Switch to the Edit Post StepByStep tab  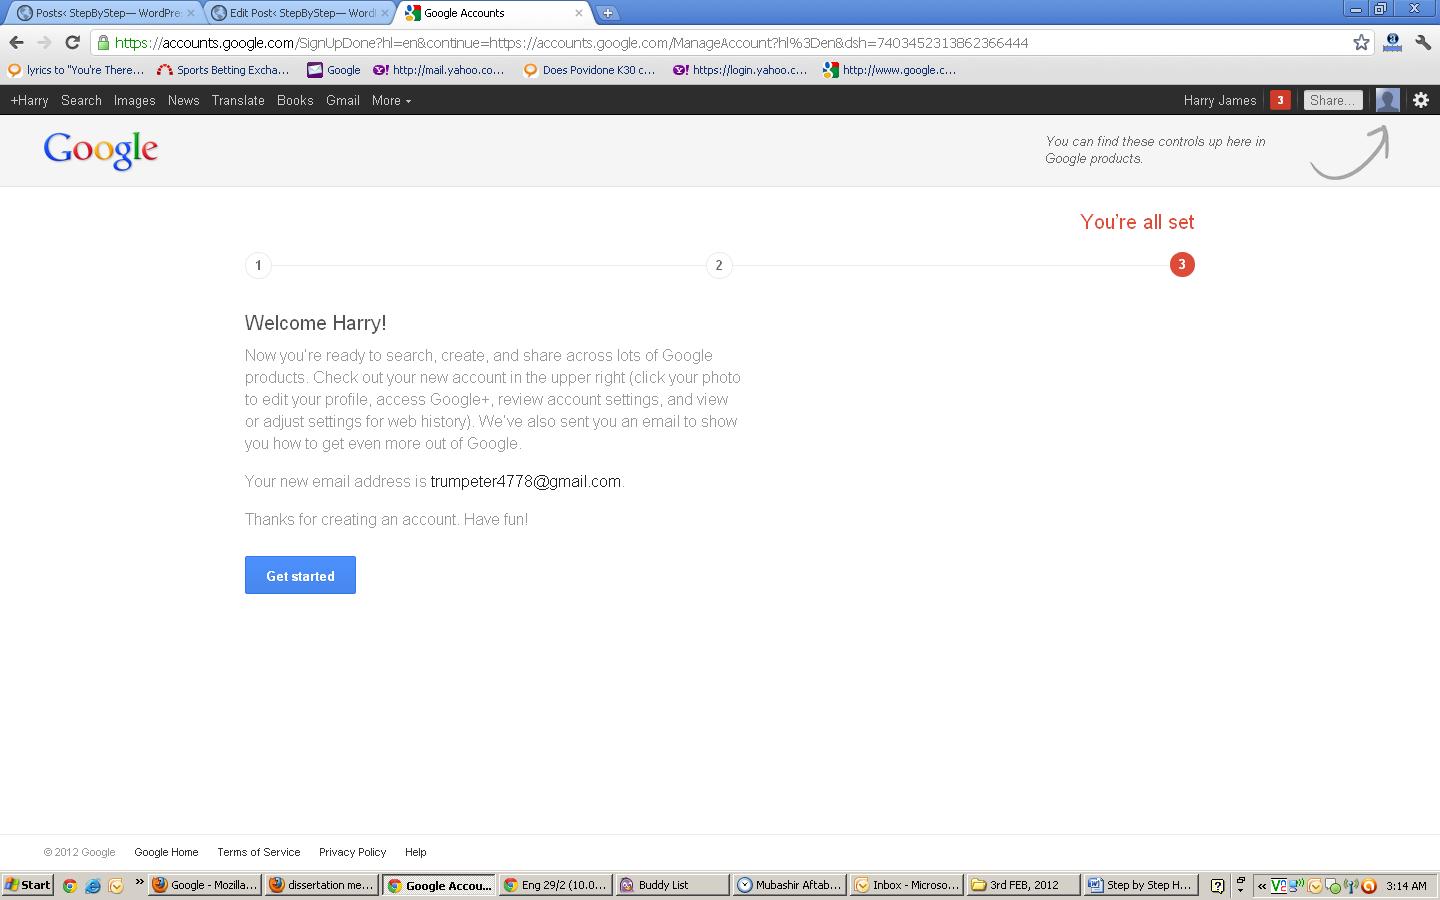click(x=302, y=13)
